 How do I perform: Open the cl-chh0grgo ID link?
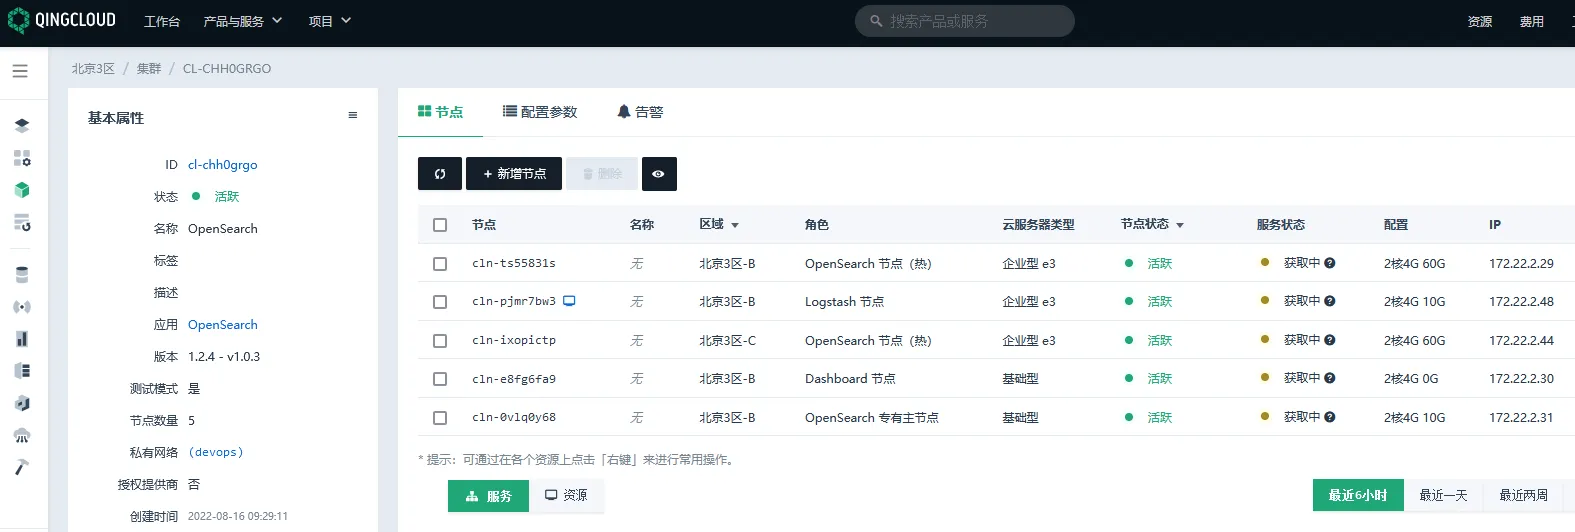tap(222, 165)
